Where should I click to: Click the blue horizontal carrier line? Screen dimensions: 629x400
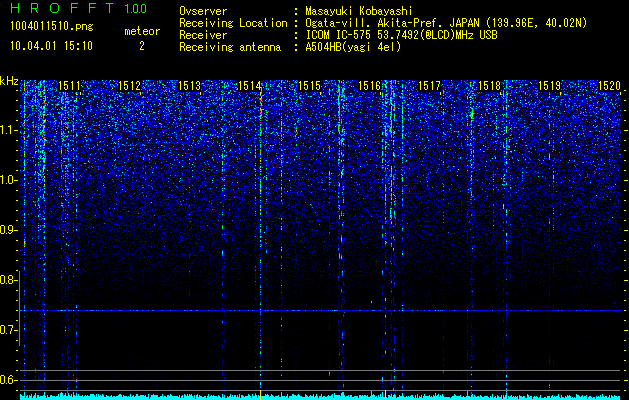tap(321, 311)
